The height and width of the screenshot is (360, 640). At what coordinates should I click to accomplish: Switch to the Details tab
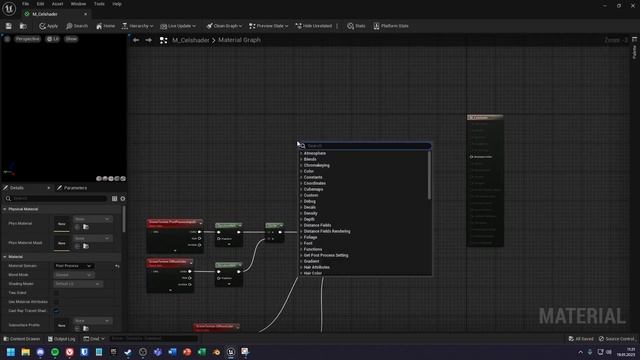[x=16, y=188]
